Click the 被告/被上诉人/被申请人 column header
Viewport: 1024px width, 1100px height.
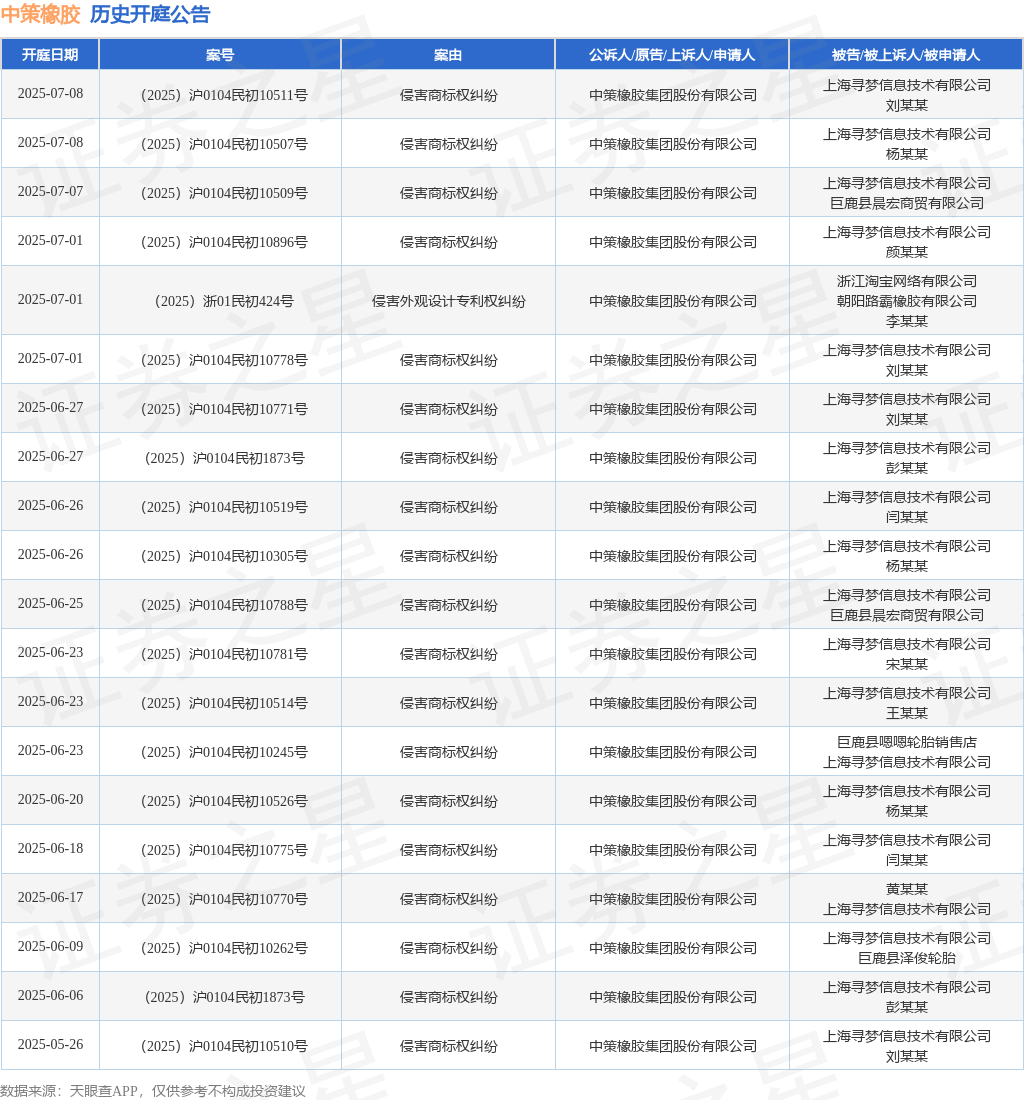(x=906, y=55)
